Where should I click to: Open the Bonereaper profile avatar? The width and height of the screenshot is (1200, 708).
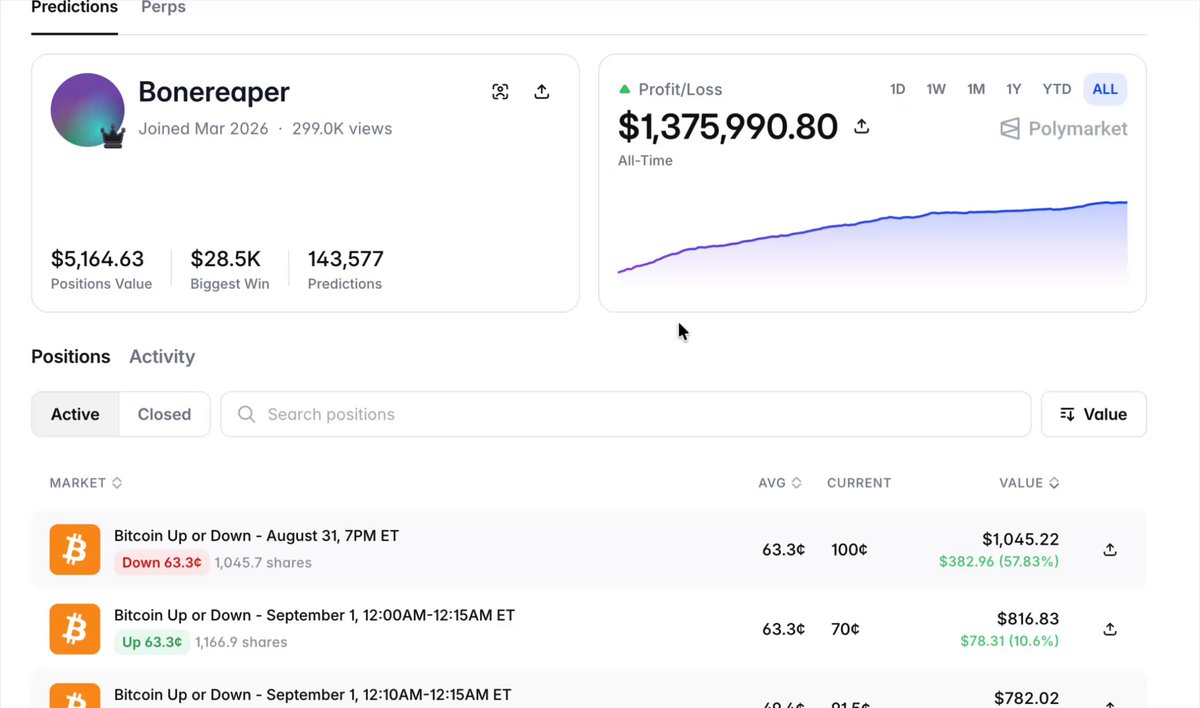88,110
